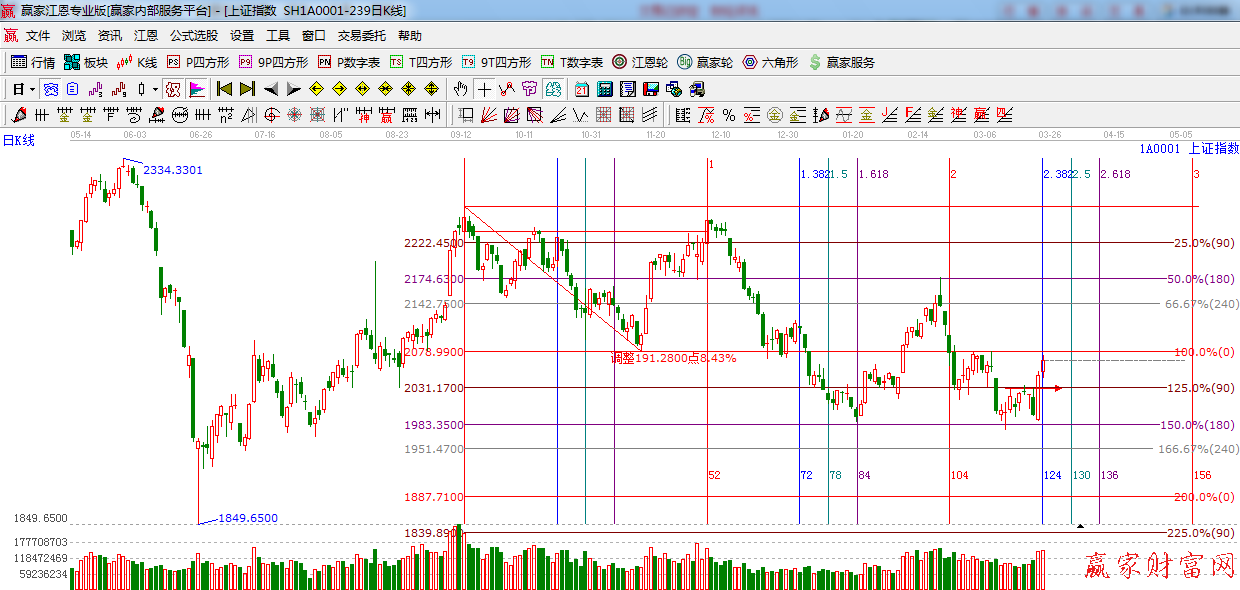
Task: Expand the candlestick style dropdown arrow
Action: (x=155, y=89)
